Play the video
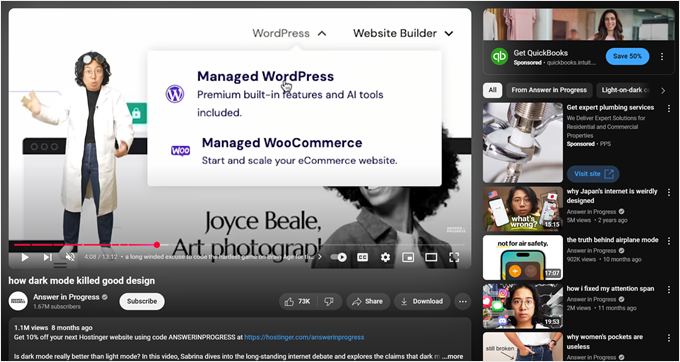Viewport: 680px width, 362px height. pos(25,258)
